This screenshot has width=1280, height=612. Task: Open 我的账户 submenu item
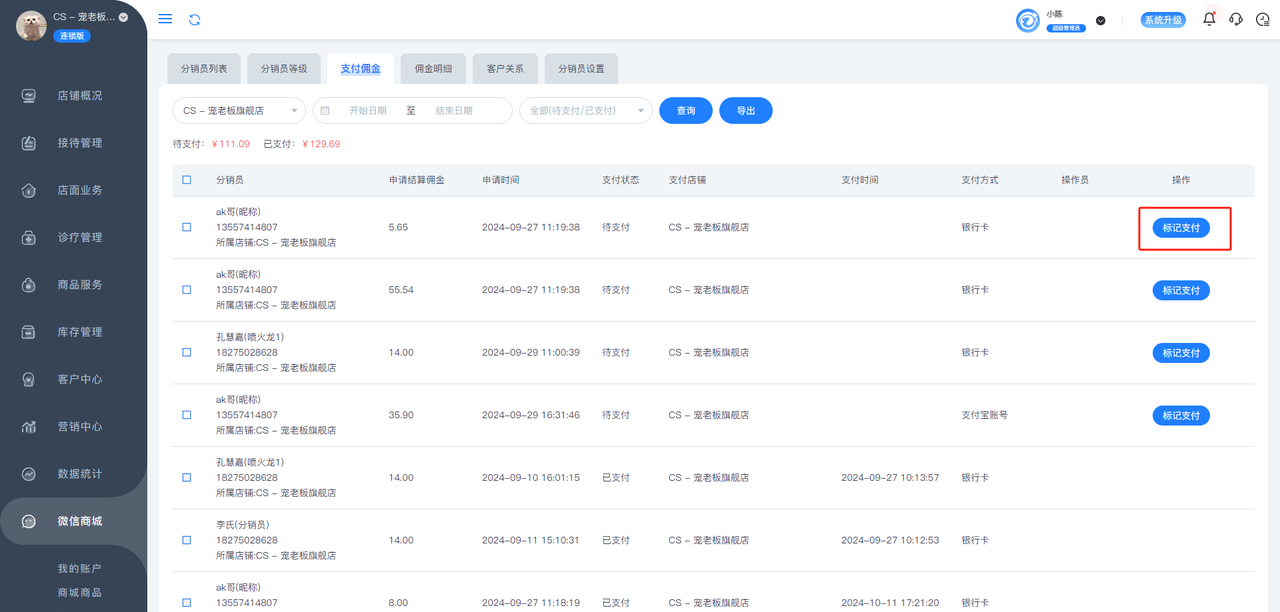tap(79, 569)
